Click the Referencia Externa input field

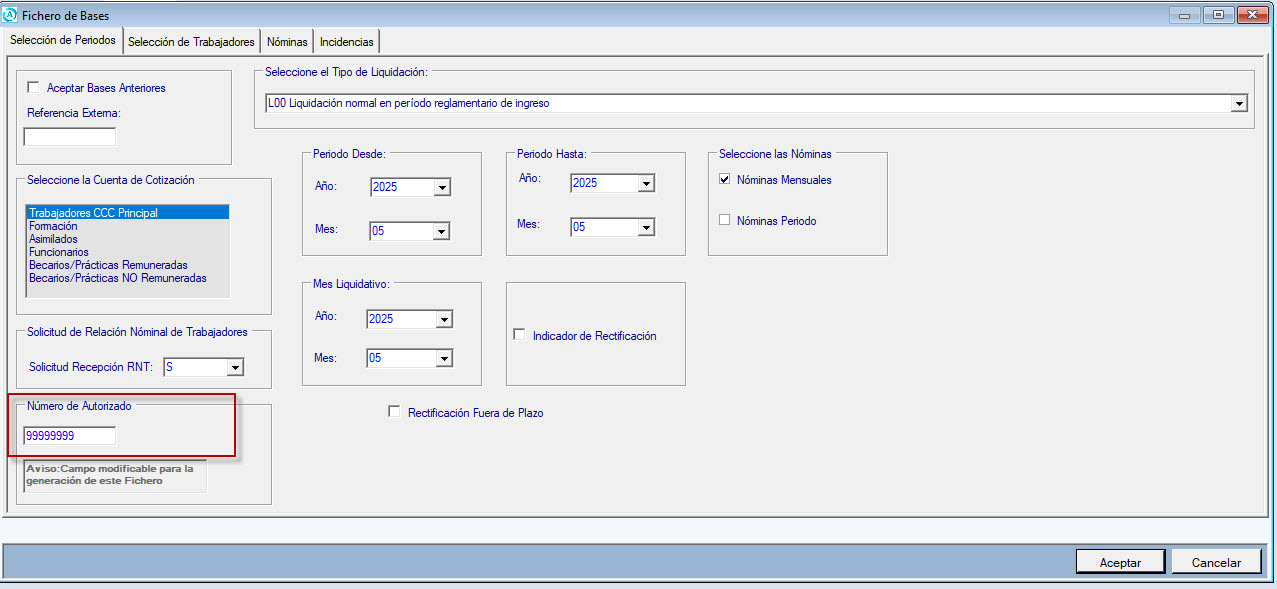[x=70, y=137]
